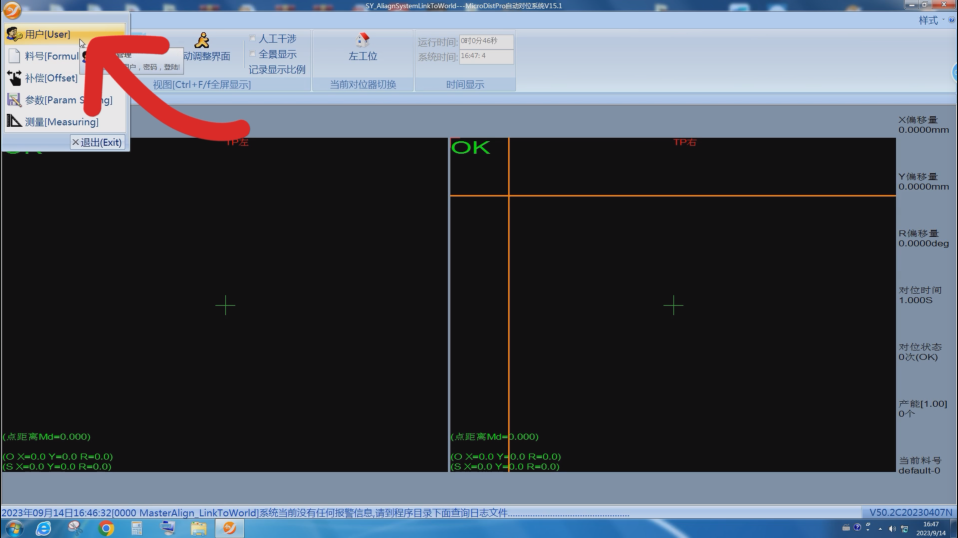Launch Google Chrome from the taskbar
The width and height of the screenshot is (958, 538).
click(106, 528)
